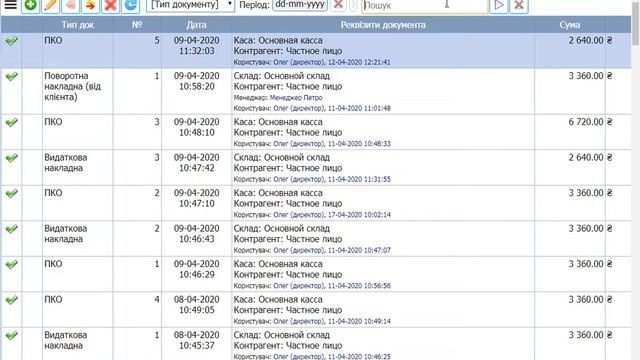Viewport: 640px width, 360px height.
Task: Click green checkmark of Видаткова накладна number 3
Action: [12, 158]
